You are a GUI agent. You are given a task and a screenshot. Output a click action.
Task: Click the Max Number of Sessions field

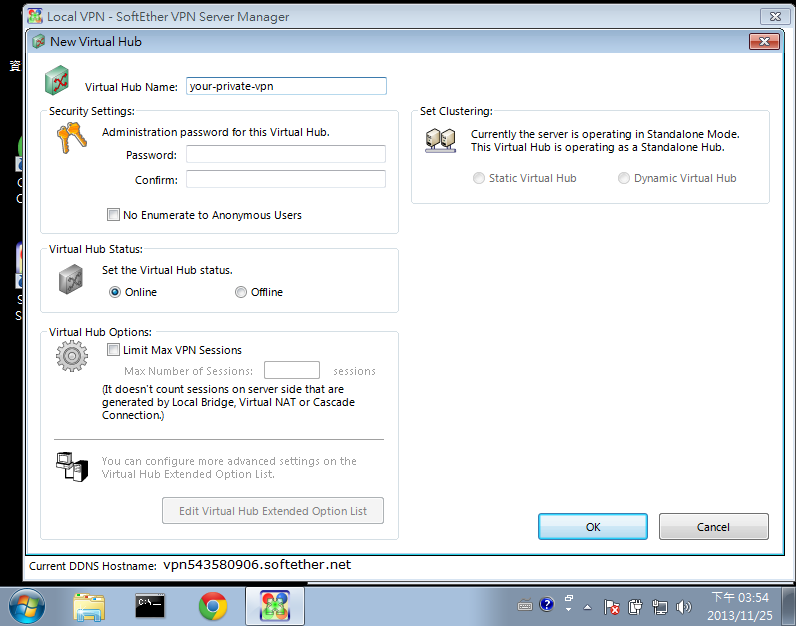coord(292,370)
